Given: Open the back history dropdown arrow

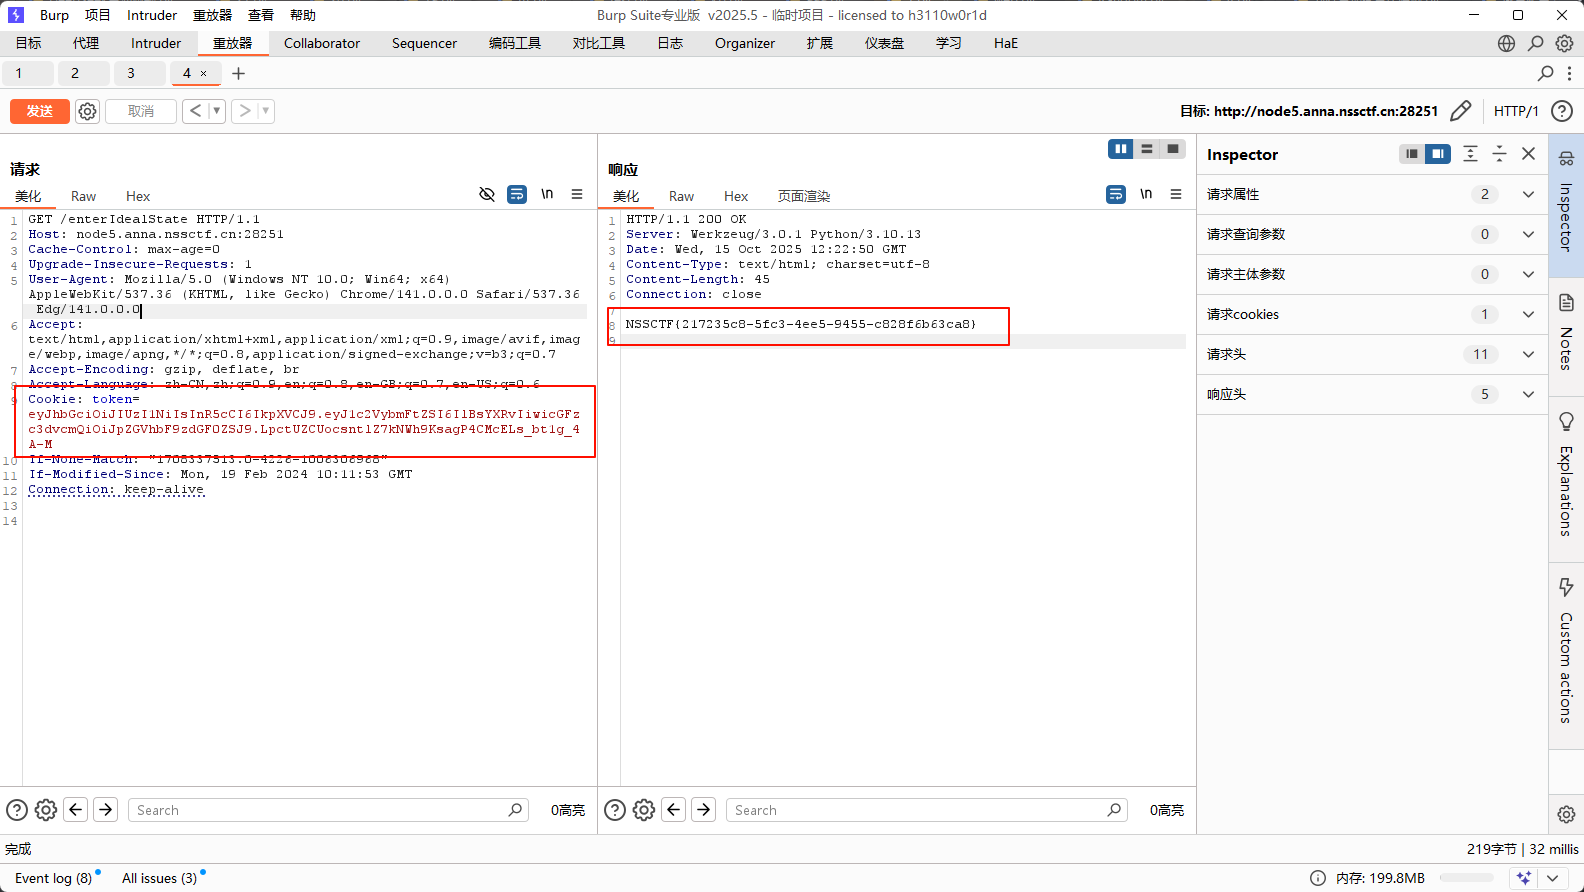Looking at the screenshot, I should [217, 111].
